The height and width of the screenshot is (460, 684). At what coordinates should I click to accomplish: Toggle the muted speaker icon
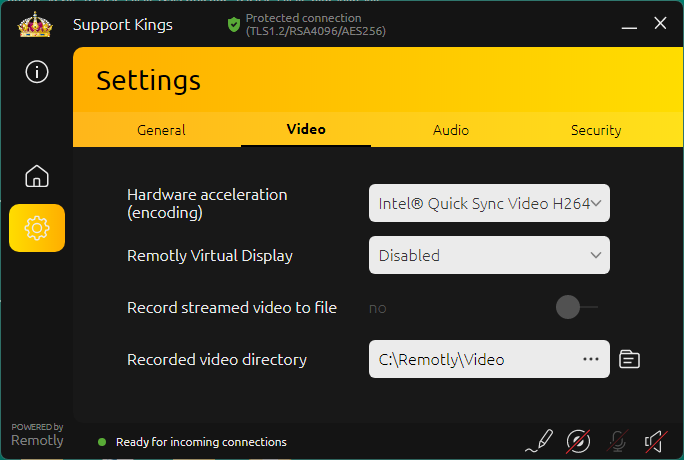tap(655, 440)
